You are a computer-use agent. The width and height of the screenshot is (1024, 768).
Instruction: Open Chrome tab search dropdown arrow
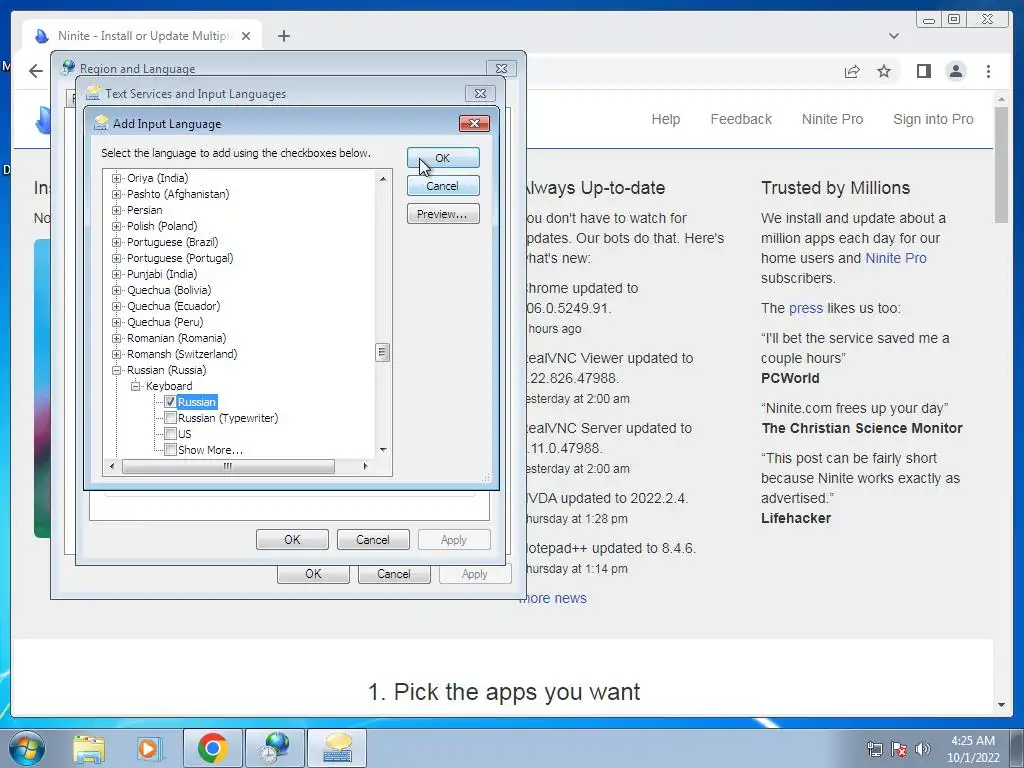pos(894,36)
